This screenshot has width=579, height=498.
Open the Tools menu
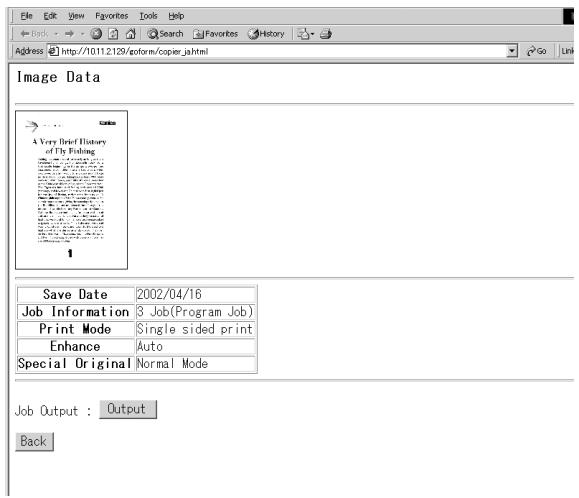(x=148, y=16)
